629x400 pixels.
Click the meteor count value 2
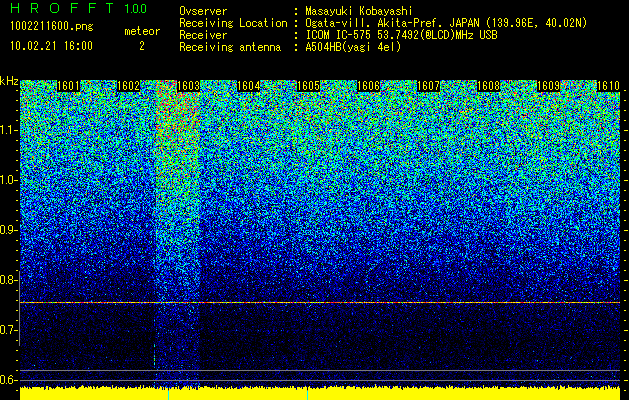pyautogui.click(x=142, y=46)
